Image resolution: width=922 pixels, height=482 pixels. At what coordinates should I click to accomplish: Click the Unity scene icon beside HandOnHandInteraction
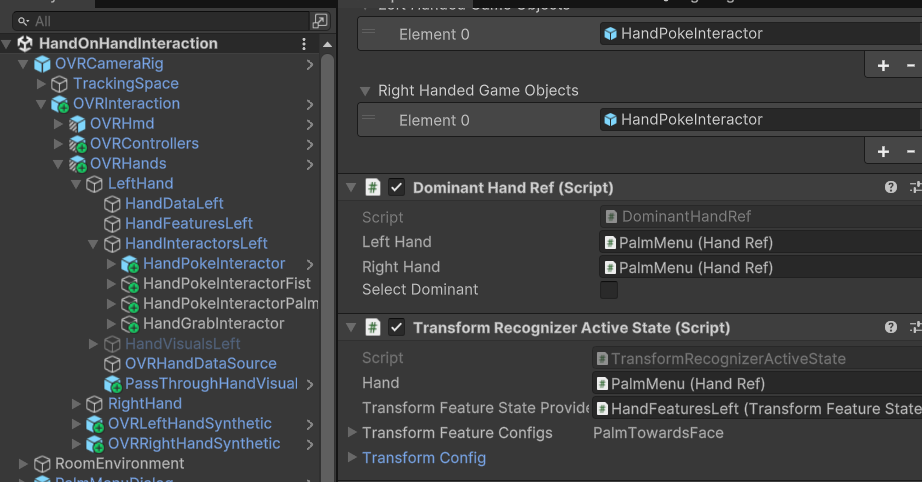click(x=25, y=43)
